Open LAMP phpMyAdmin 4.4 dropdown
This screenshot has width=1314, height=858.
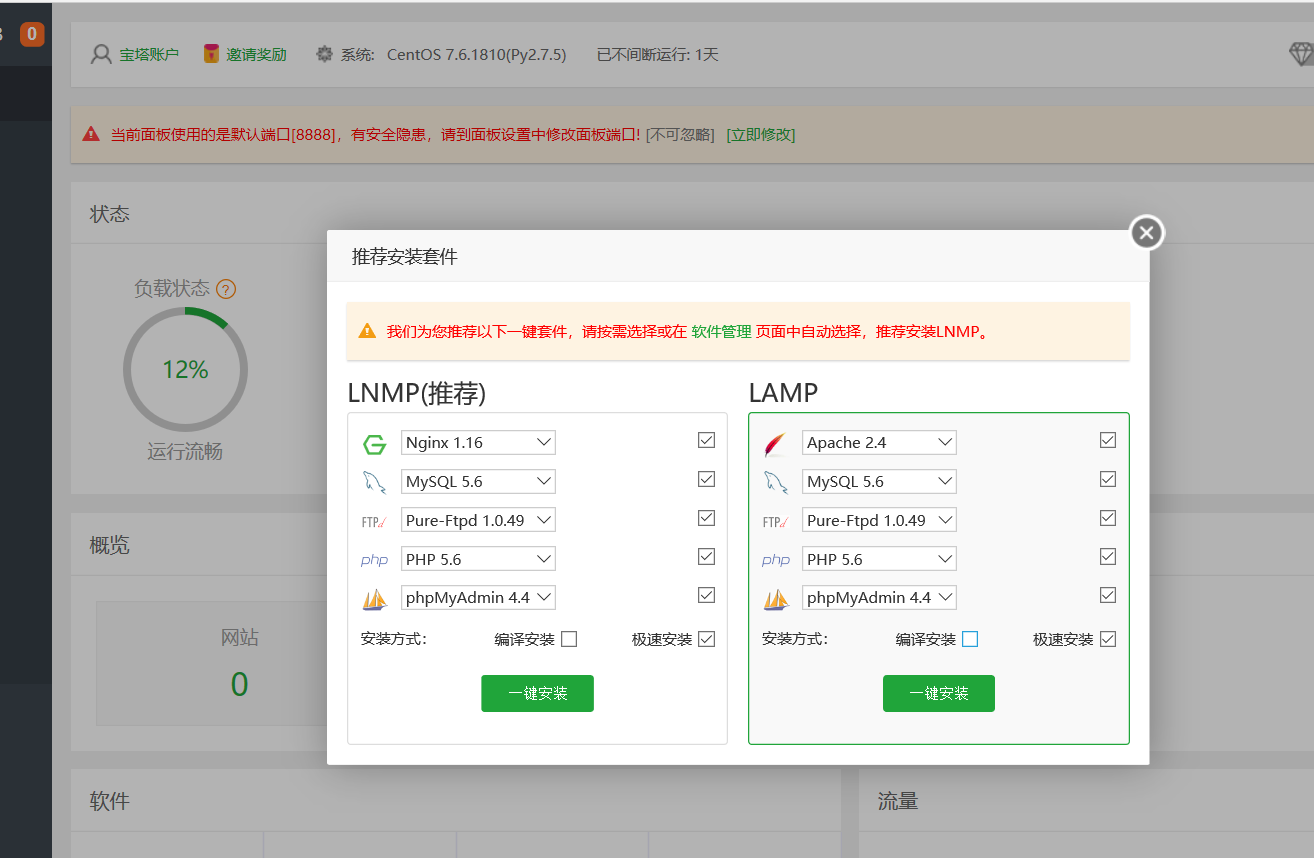click(x=879, y=597)
